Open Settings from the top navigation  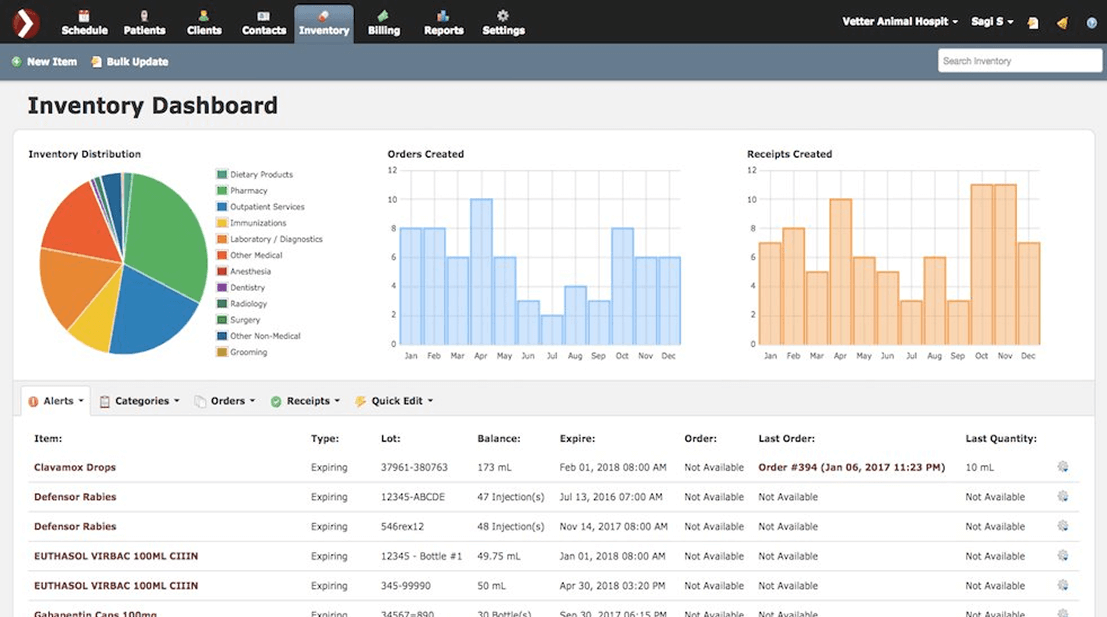click(503, 22)
